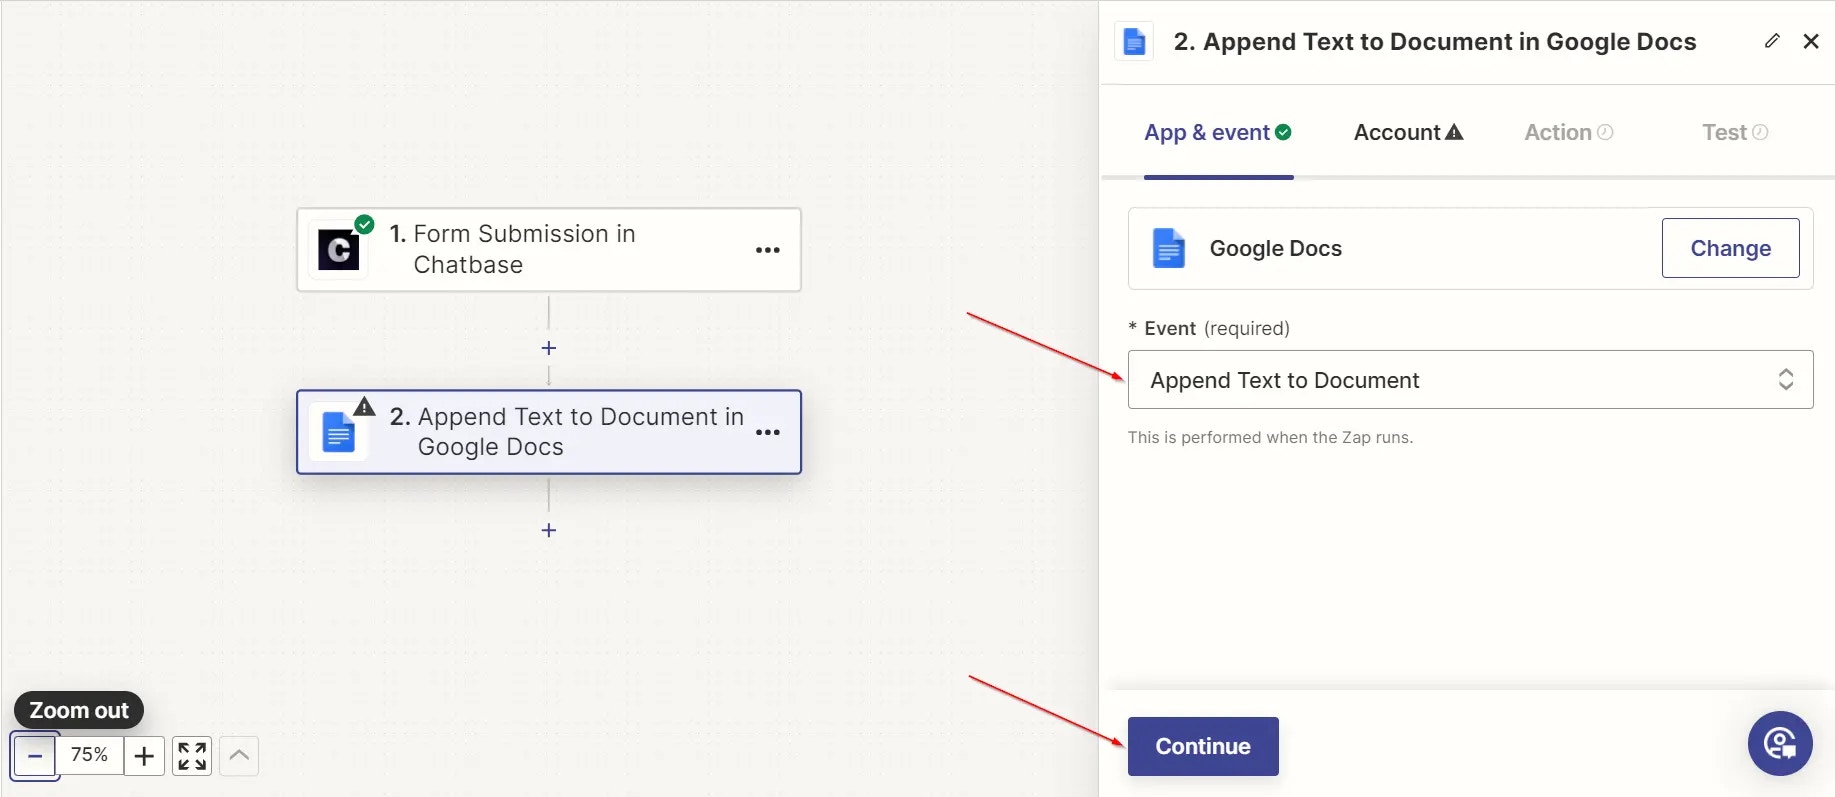Collapse zoom controls with the up chevron

[x=239, y=756]
